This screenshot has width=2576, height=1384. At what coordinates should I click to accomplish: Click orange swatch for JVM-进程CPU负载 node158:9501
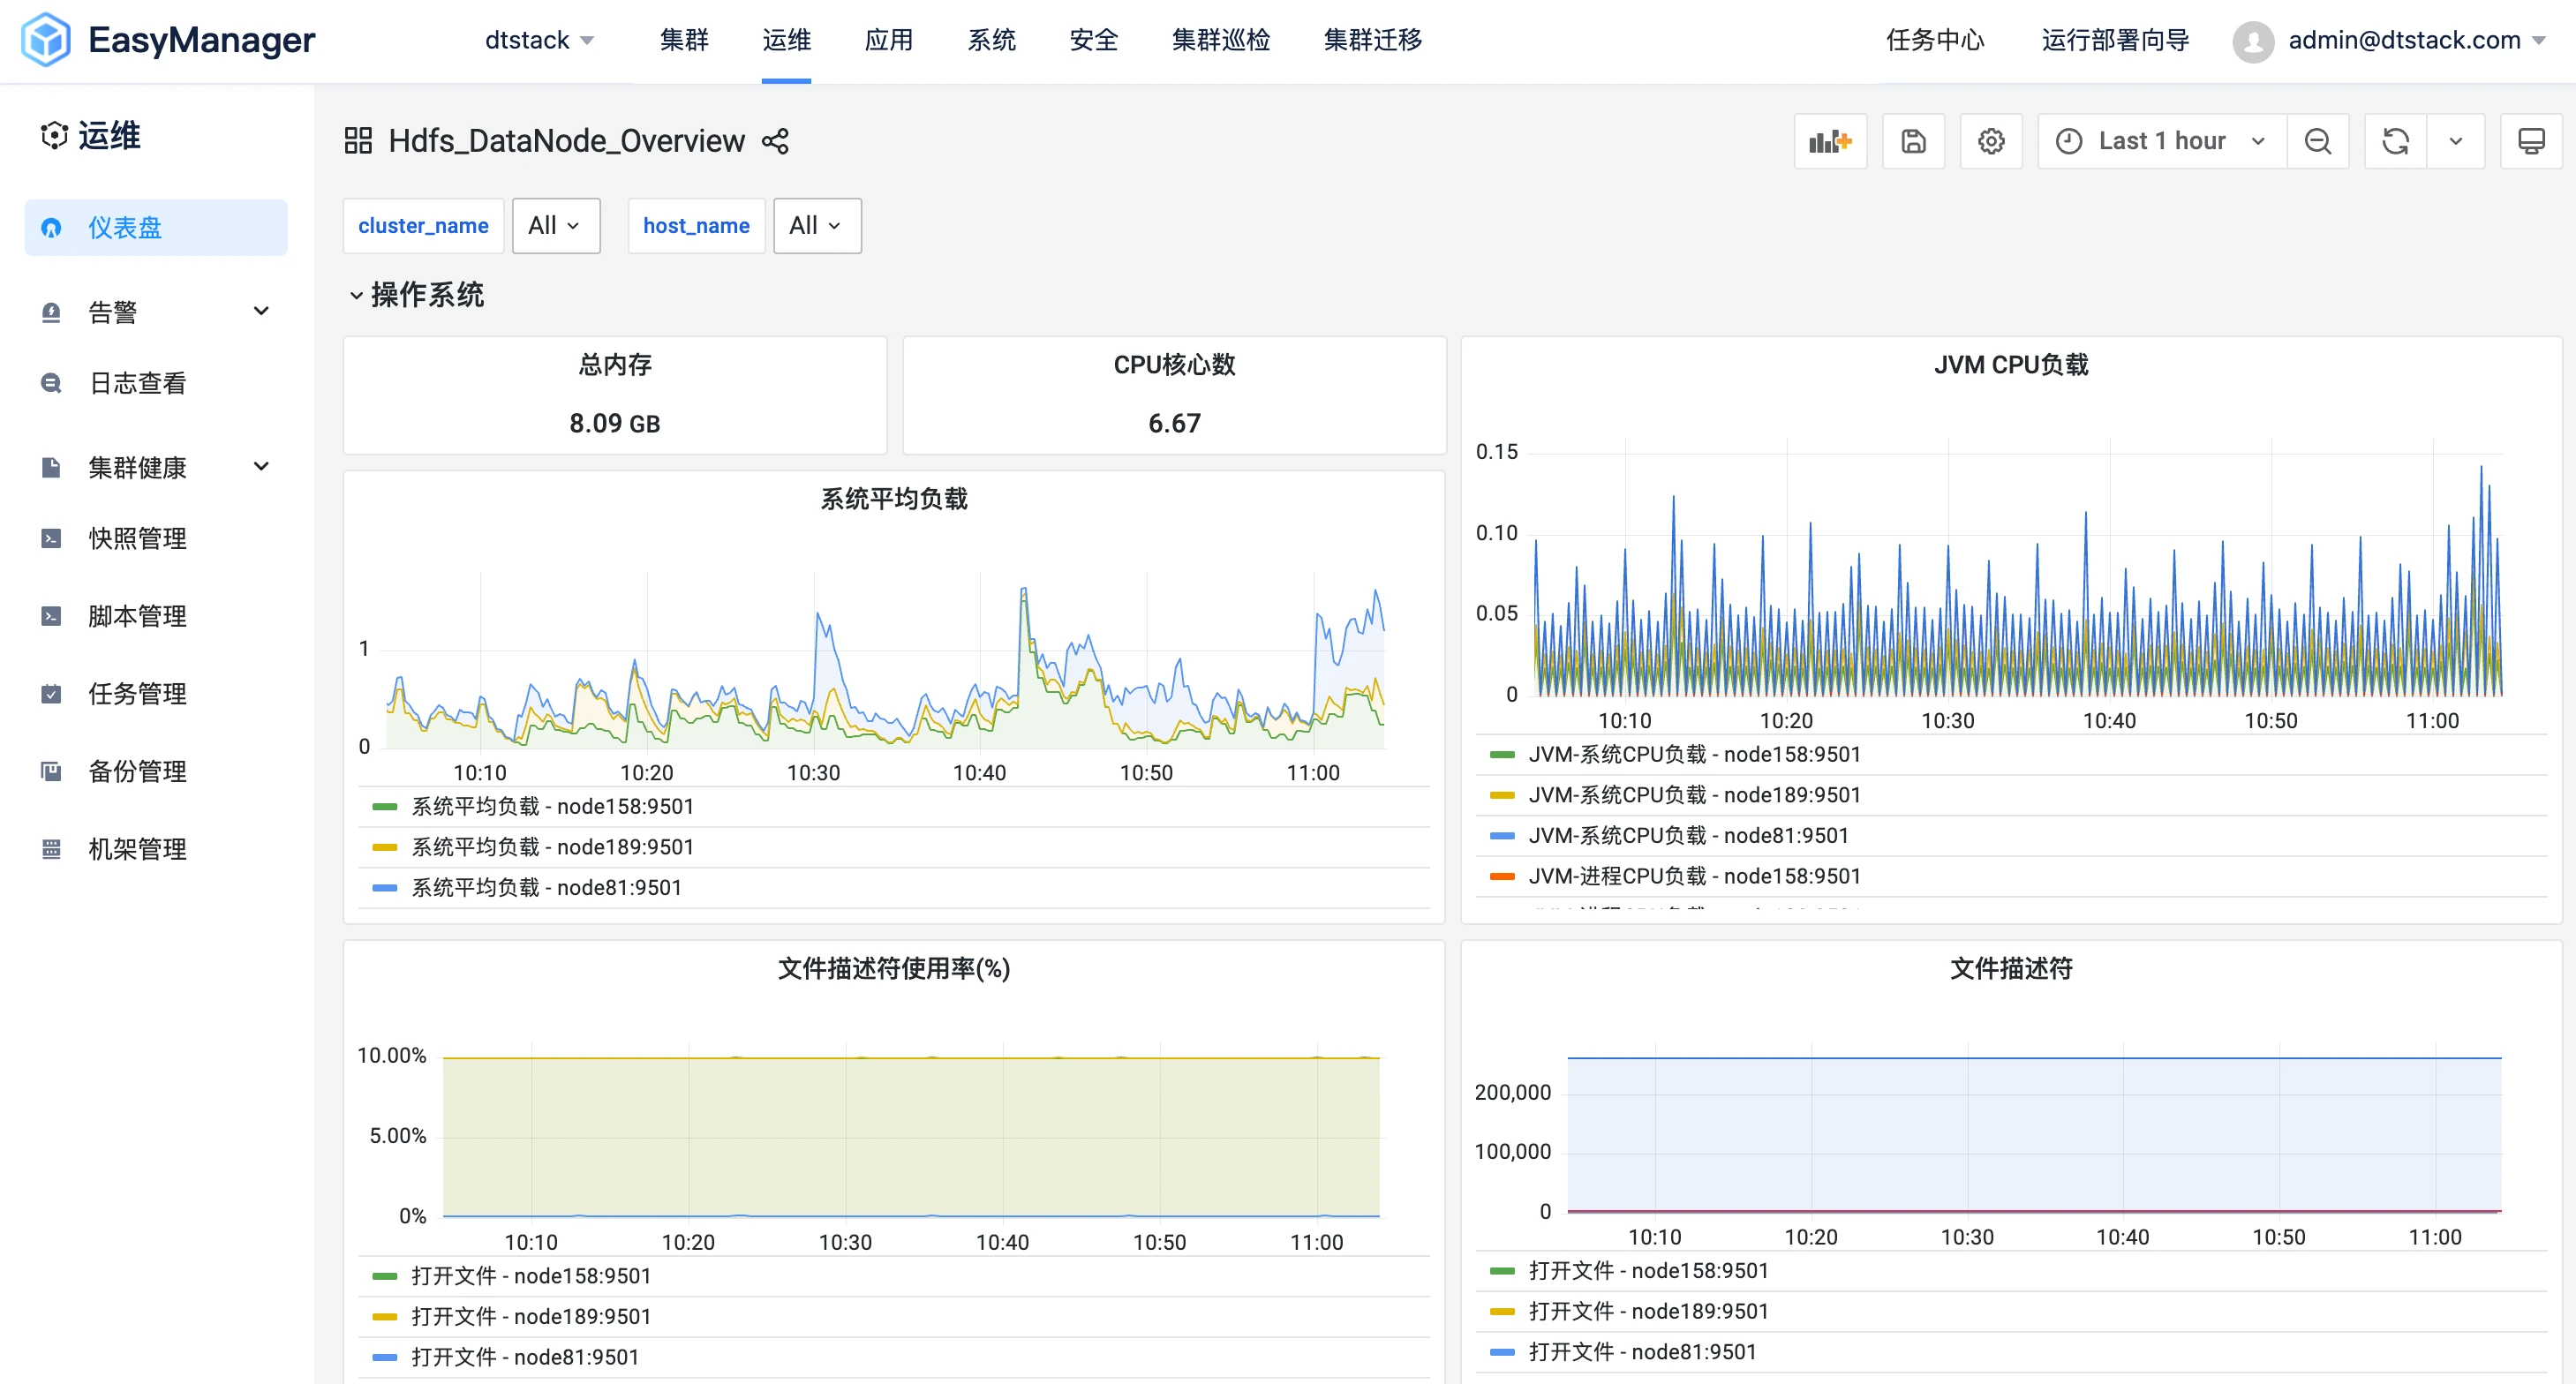coord(1502,877)
